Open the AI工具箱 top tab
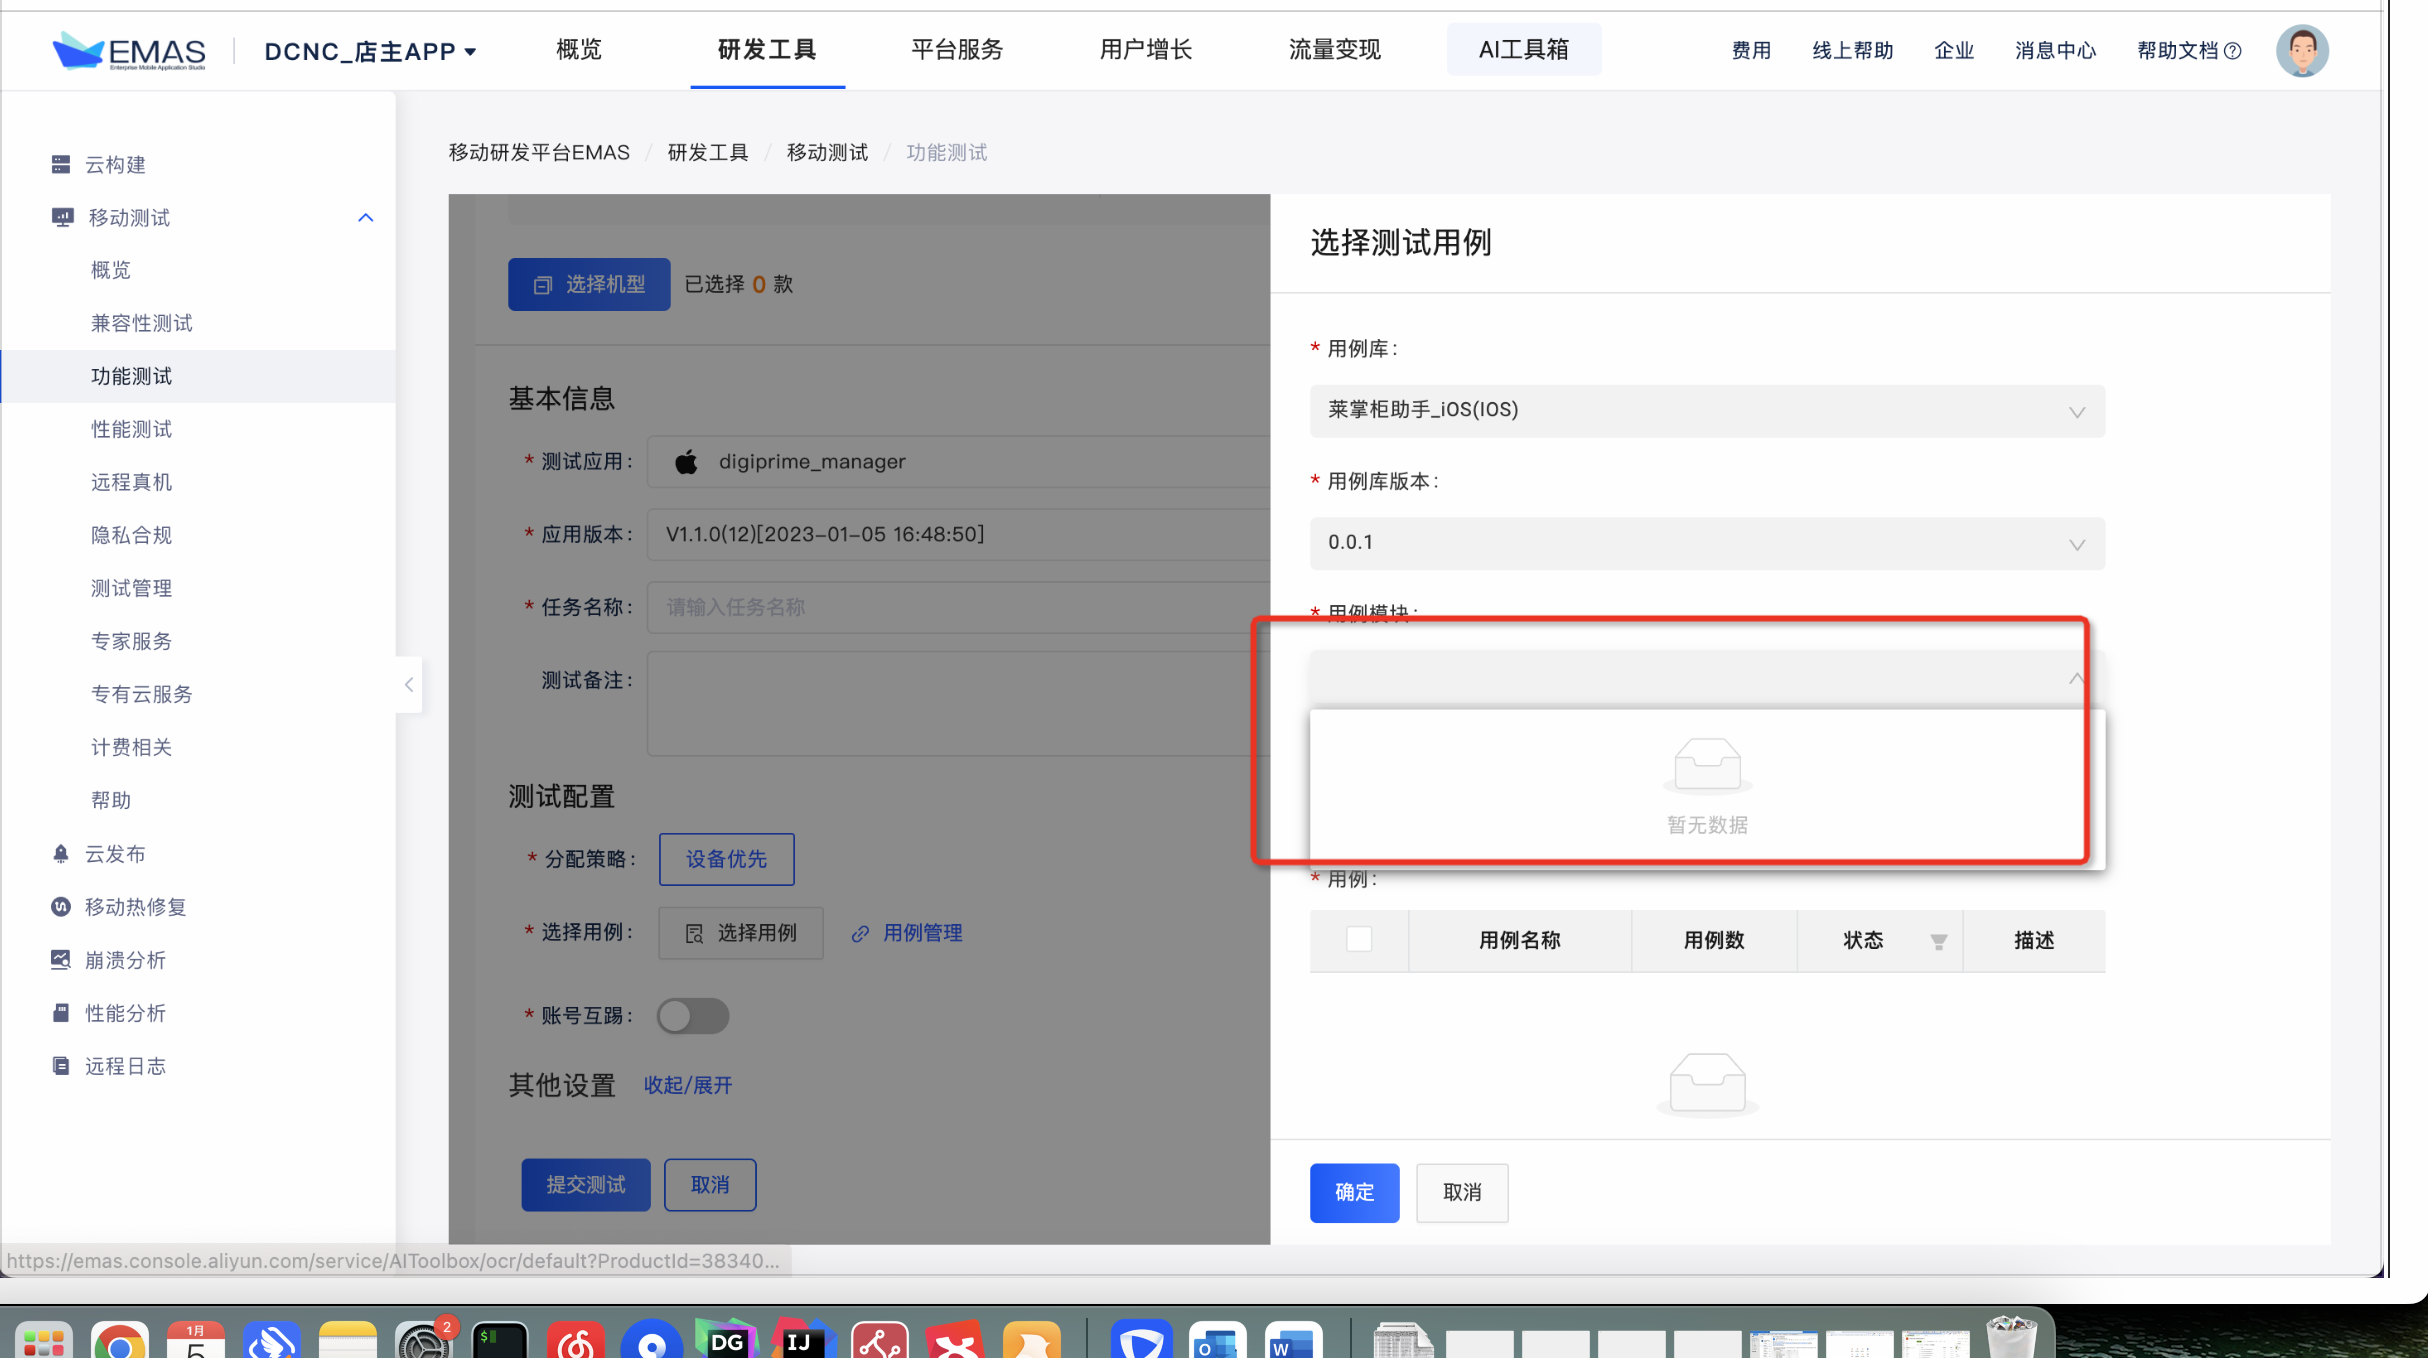Viewport: 2428px width, 1358px height. coord(1523,49)
